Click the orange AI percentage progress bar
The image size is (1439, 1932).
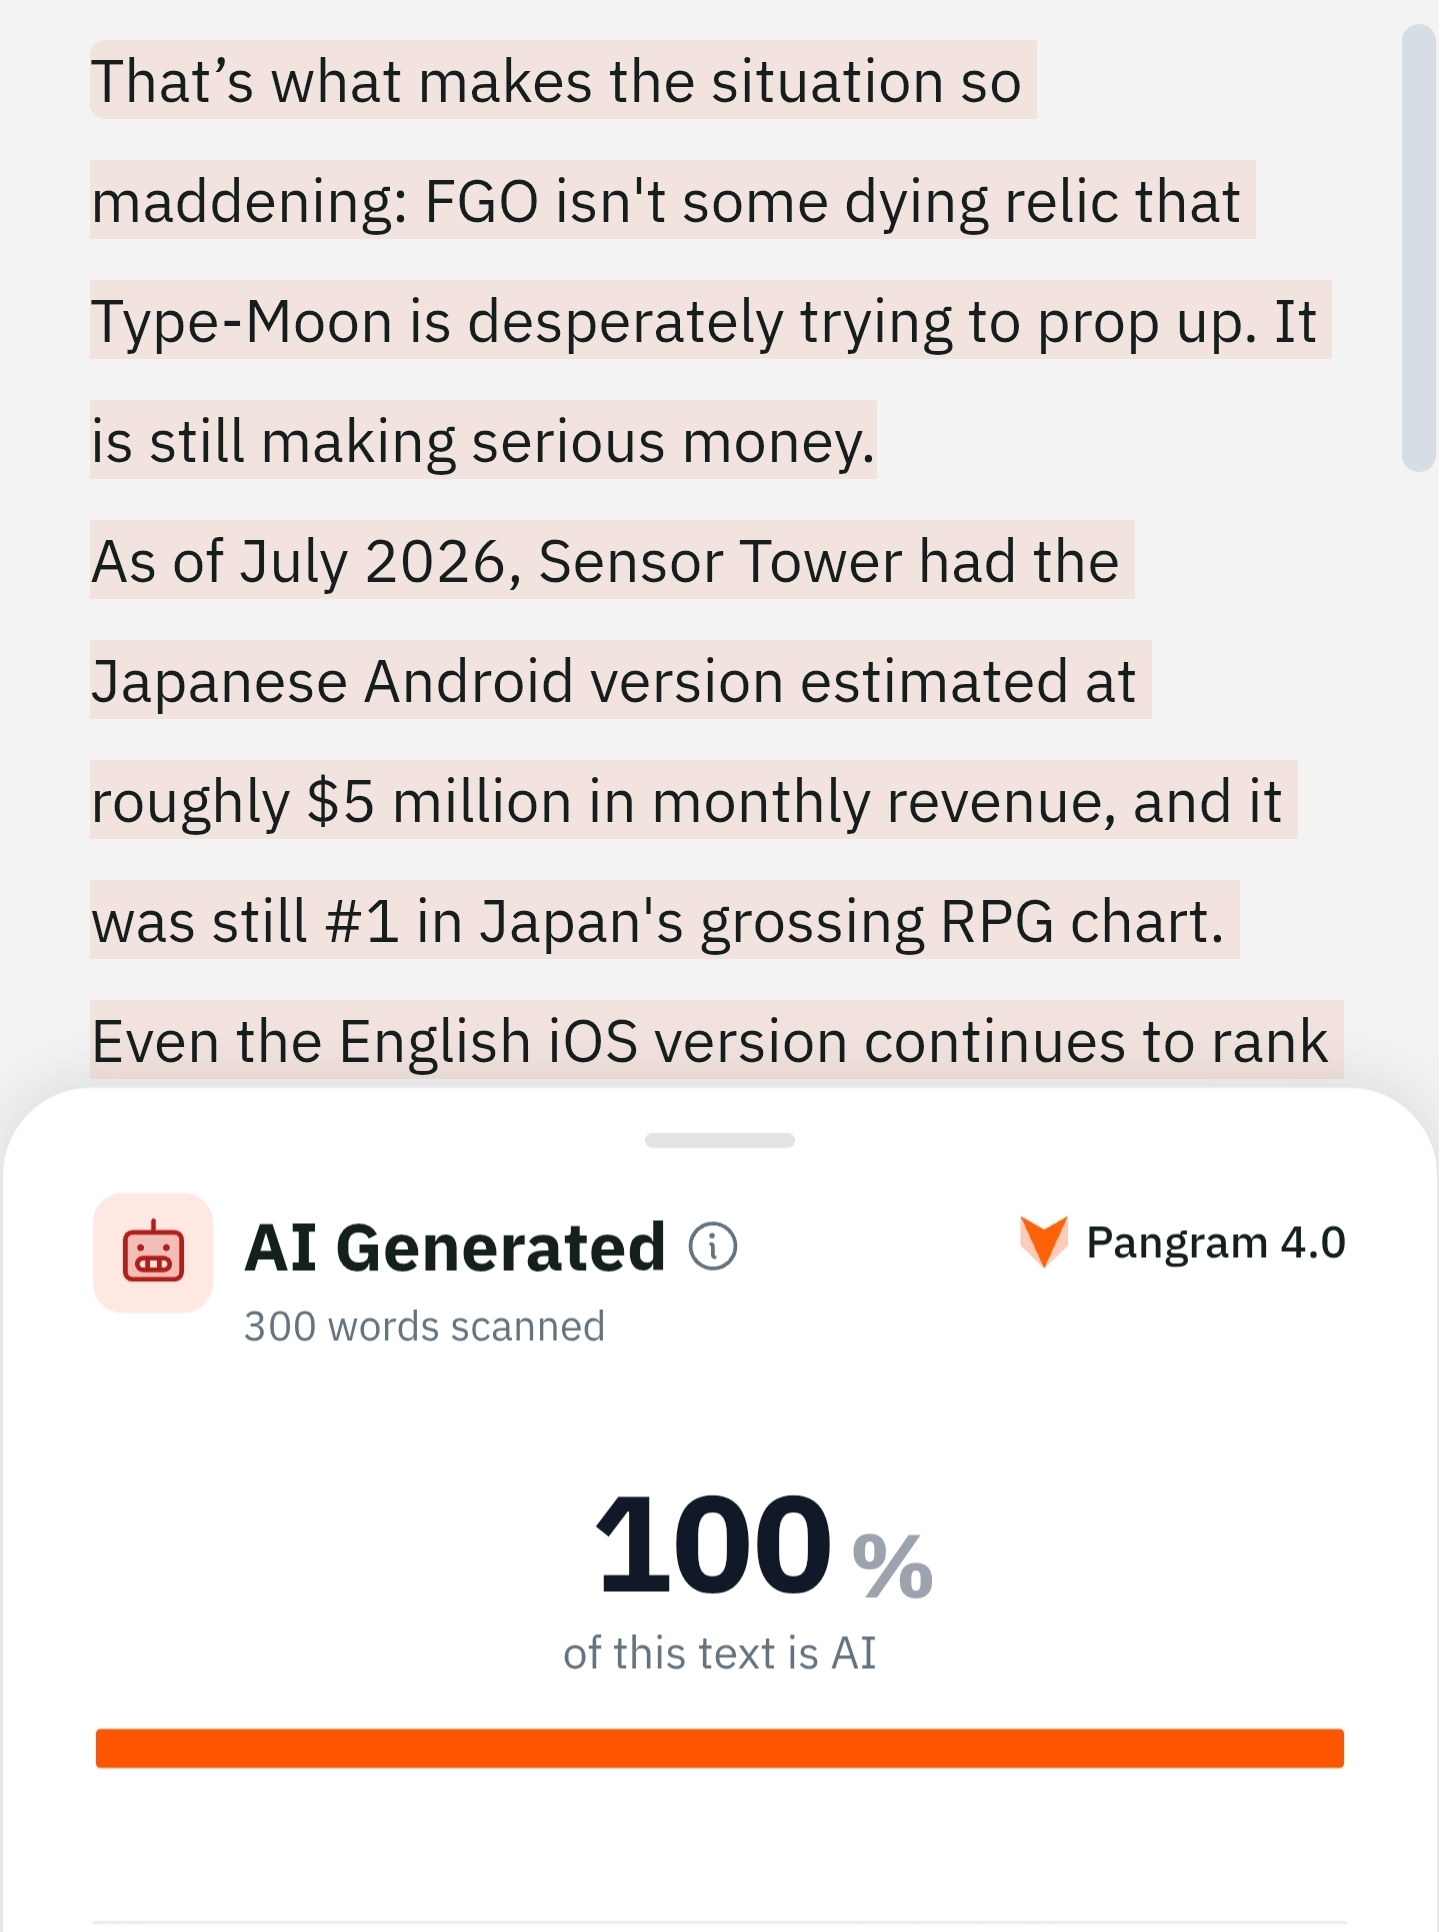click(719, 1748)
